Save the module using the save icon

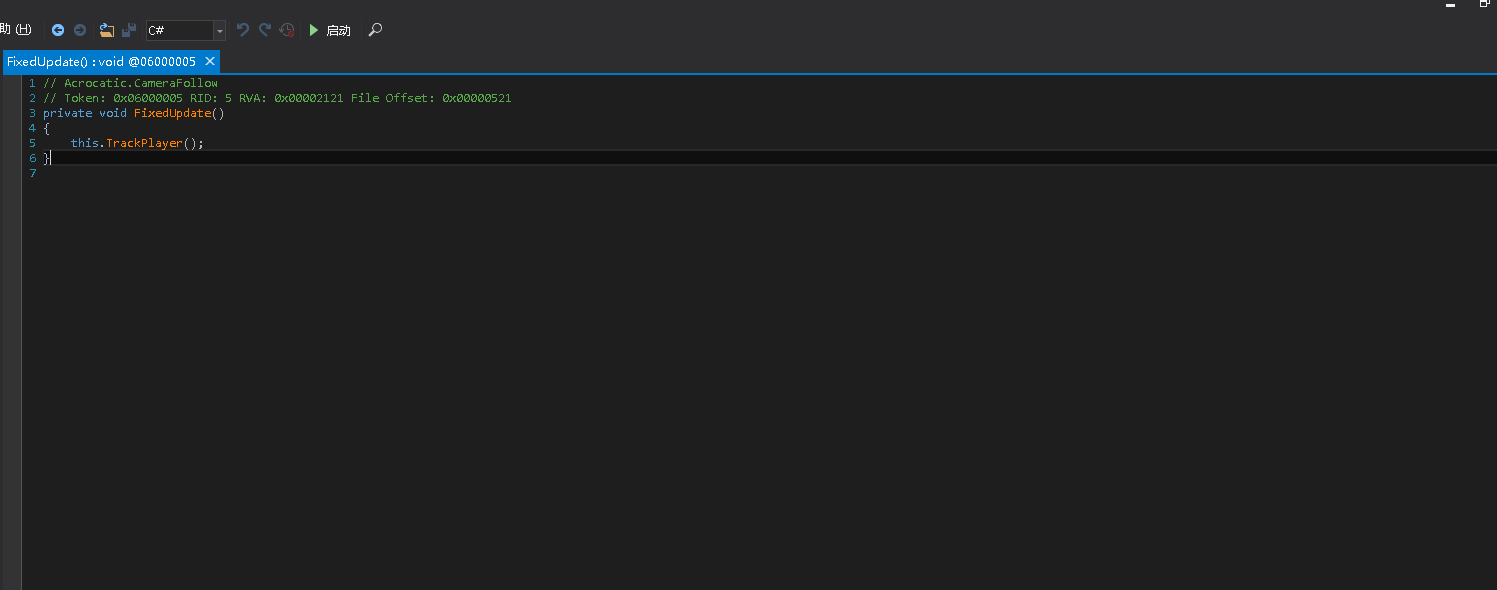[128, 29]
